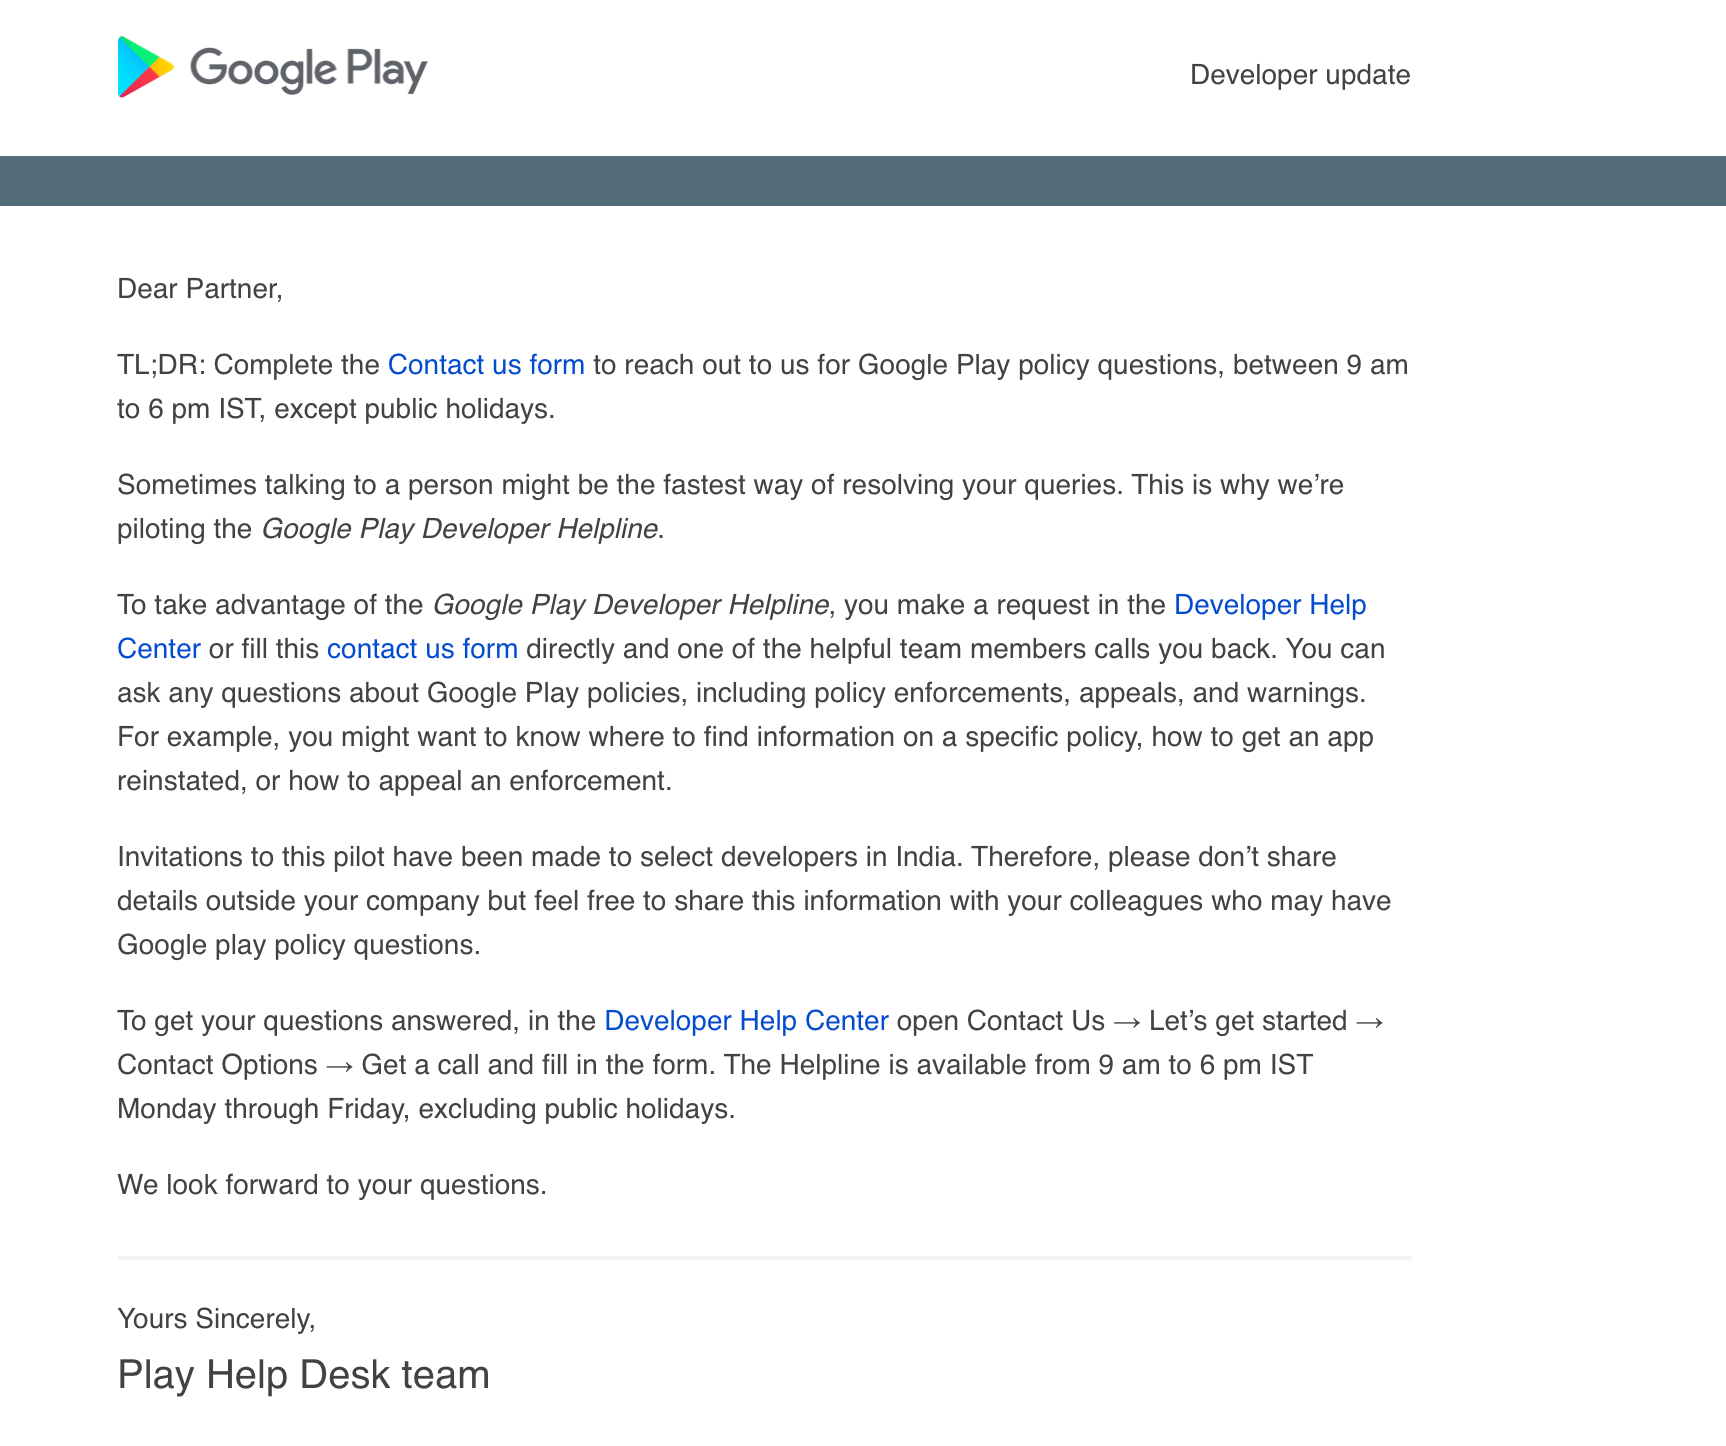This screenshot has height=1446, width=1726.
Task: Select the Dear Partner greeting text
Action: tap(200, 289)
